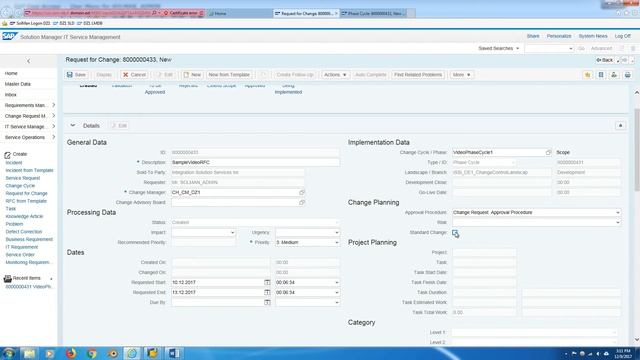Click Knowledge Article create link
Screen dimensions: 640x360
(x=24, y=216)
